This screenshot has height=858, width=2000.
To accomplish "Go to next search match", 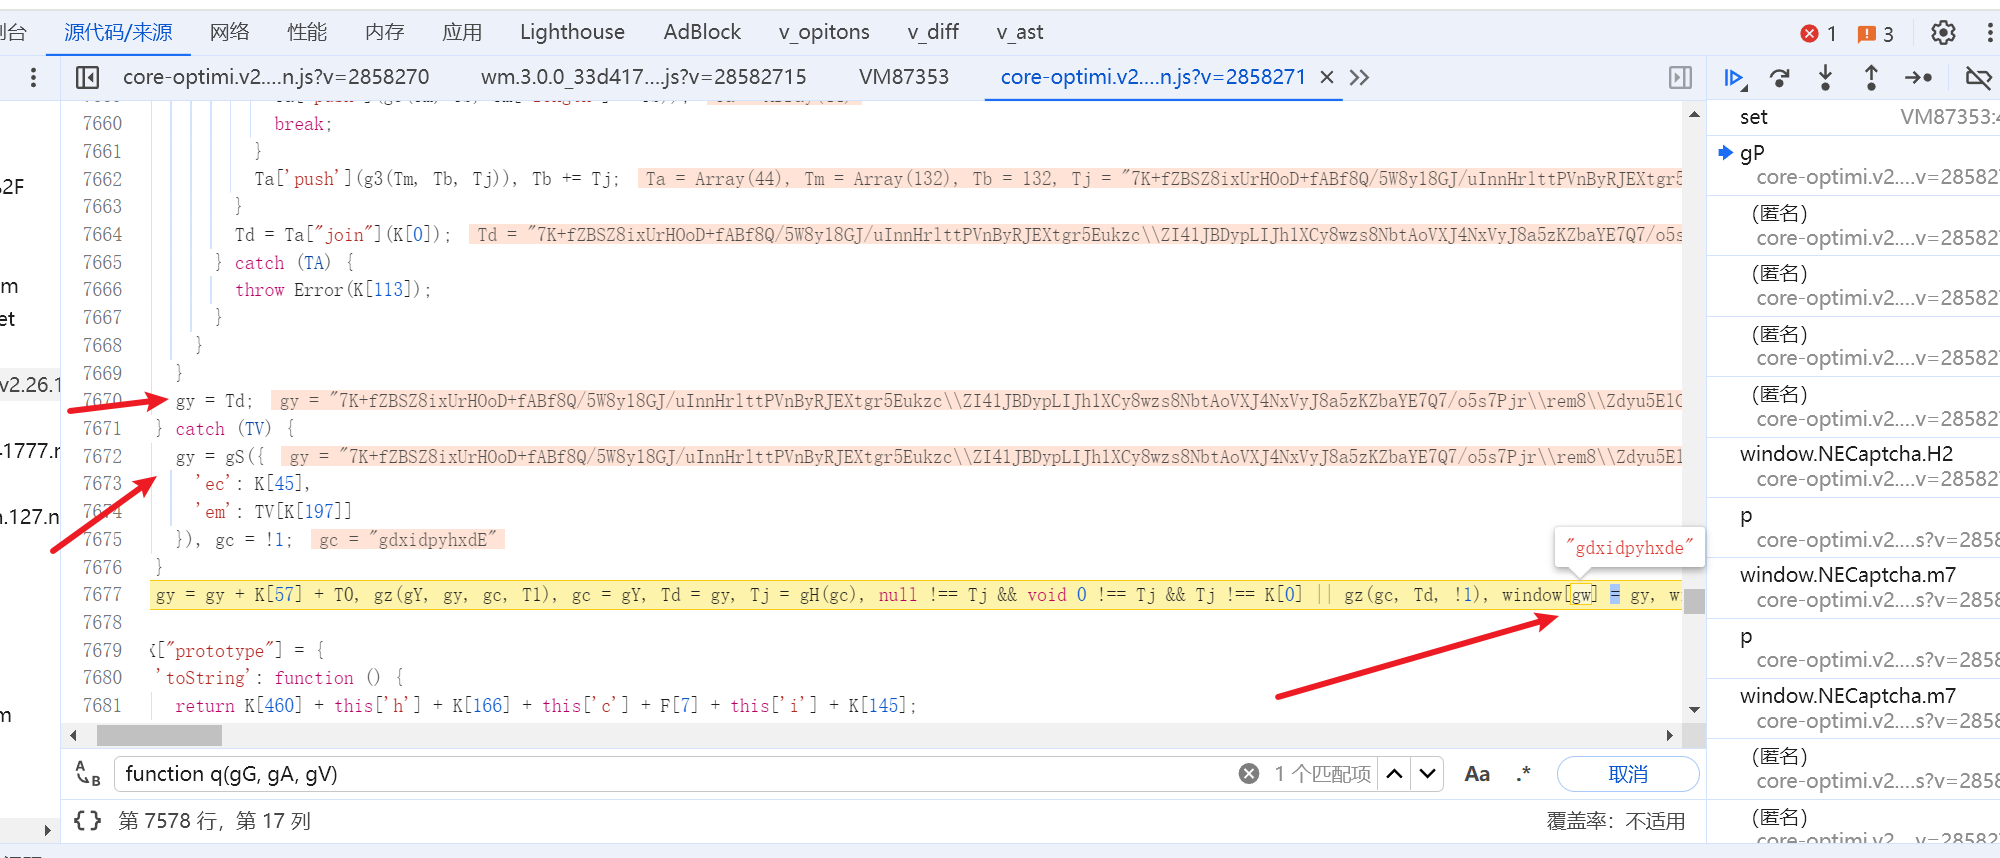I will [x=1428, y=774].
